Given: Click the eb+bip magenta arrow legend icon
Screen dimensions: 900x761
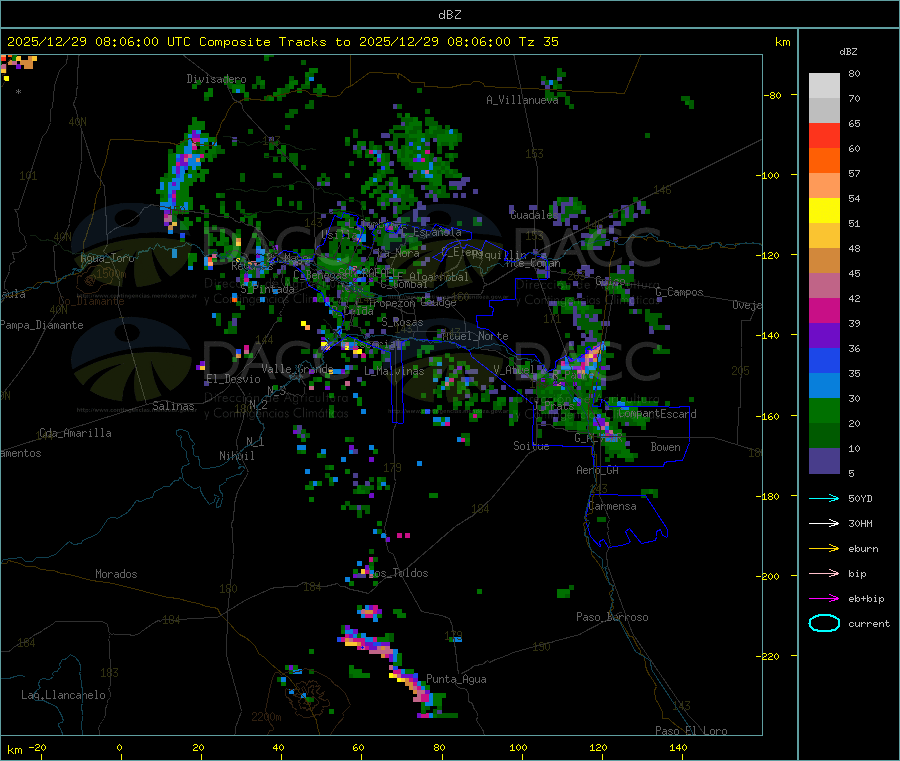Looking at the screenshot, I should tap(824, 598).
